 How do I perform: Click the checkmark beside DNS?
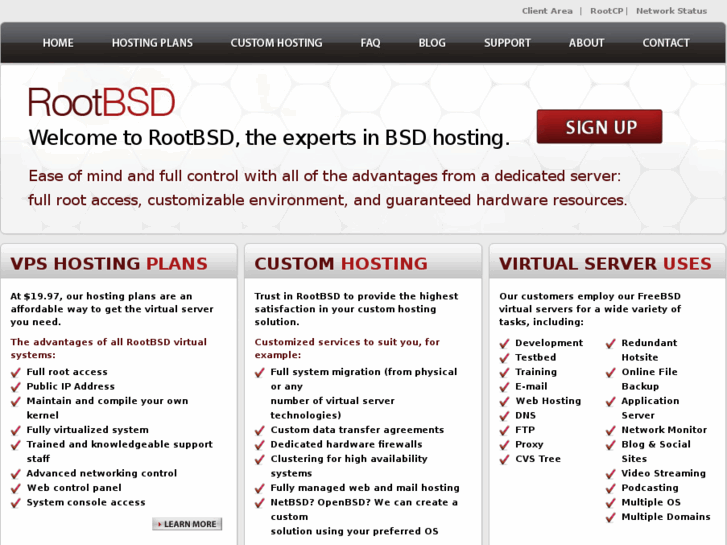(x=504, y=416)
